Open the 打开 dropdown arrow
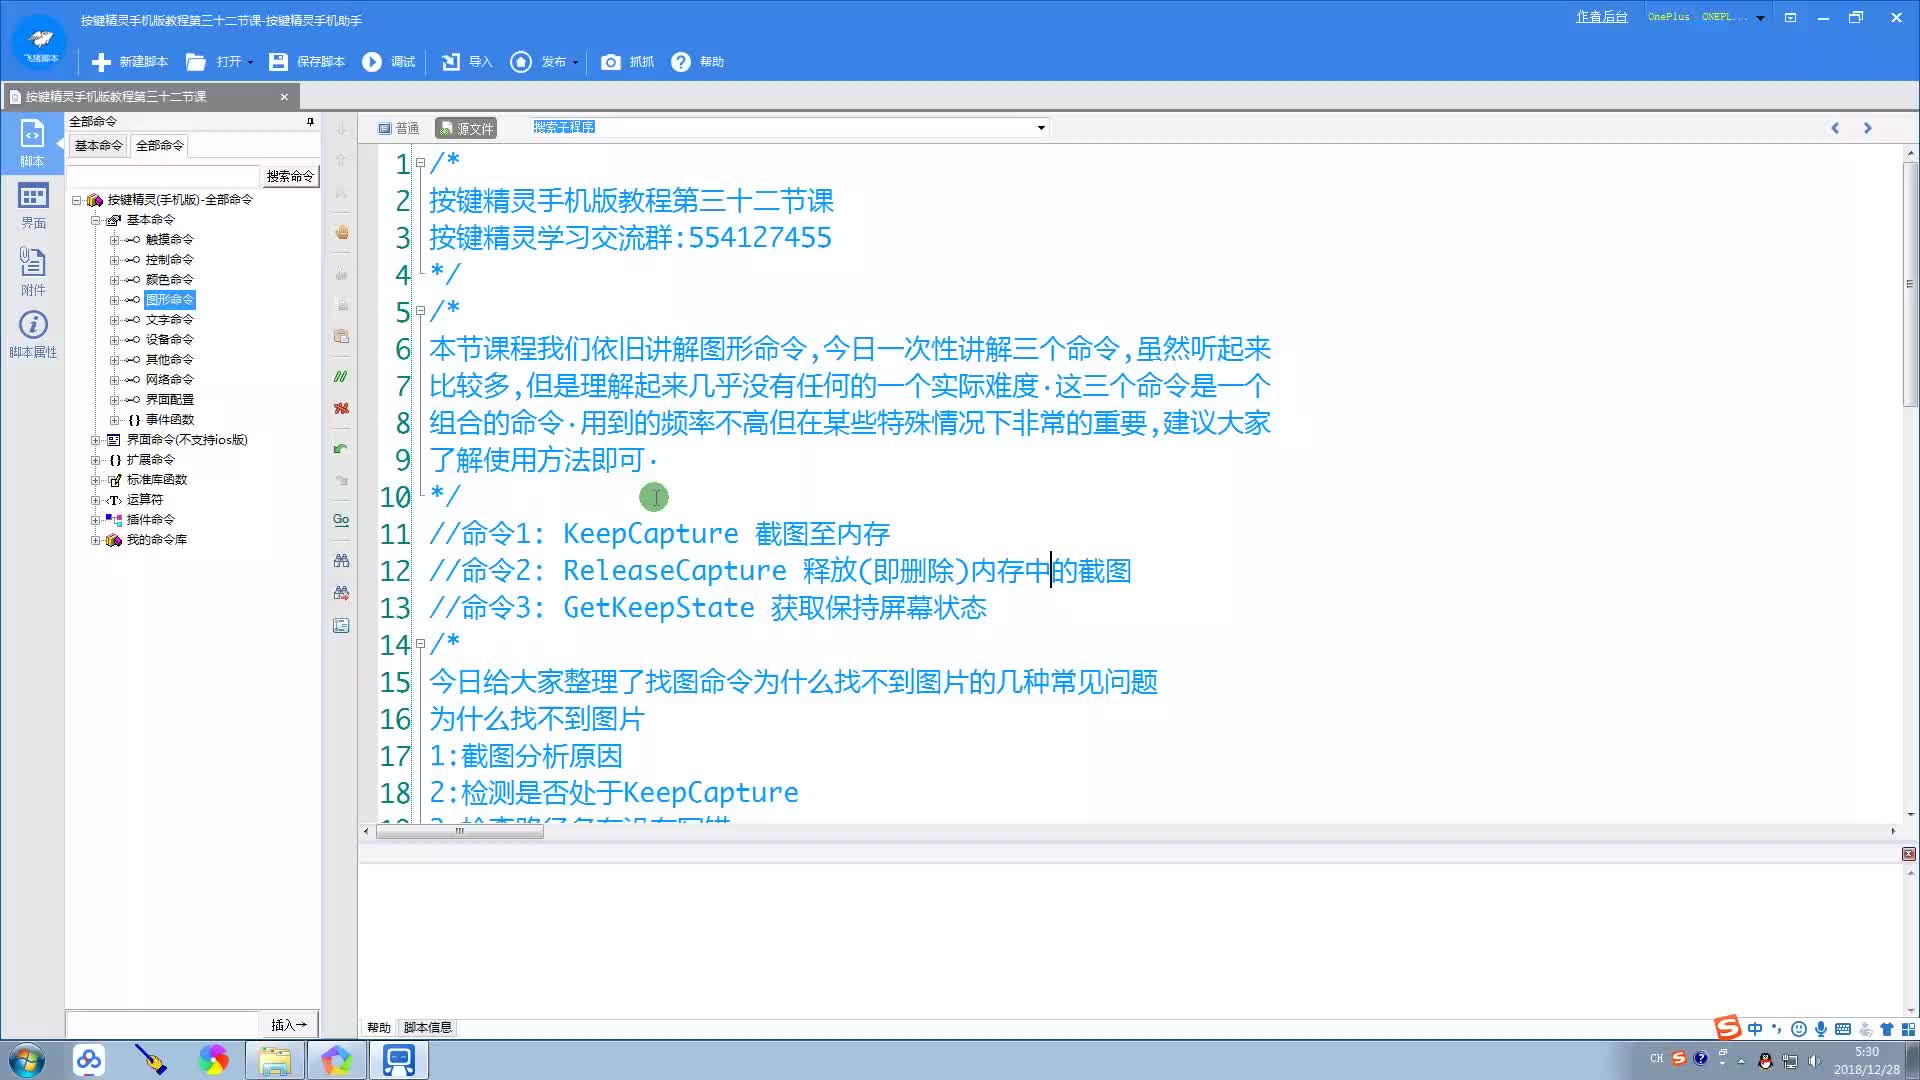This screenshot has width=1920, height=1080. tap(250, 62)
